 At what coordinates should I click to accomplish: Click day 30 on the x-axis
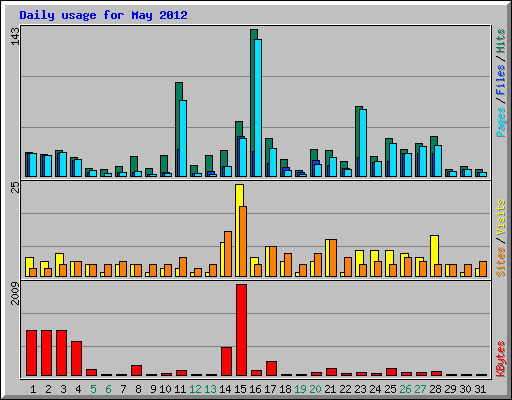(x=465, y=389)
